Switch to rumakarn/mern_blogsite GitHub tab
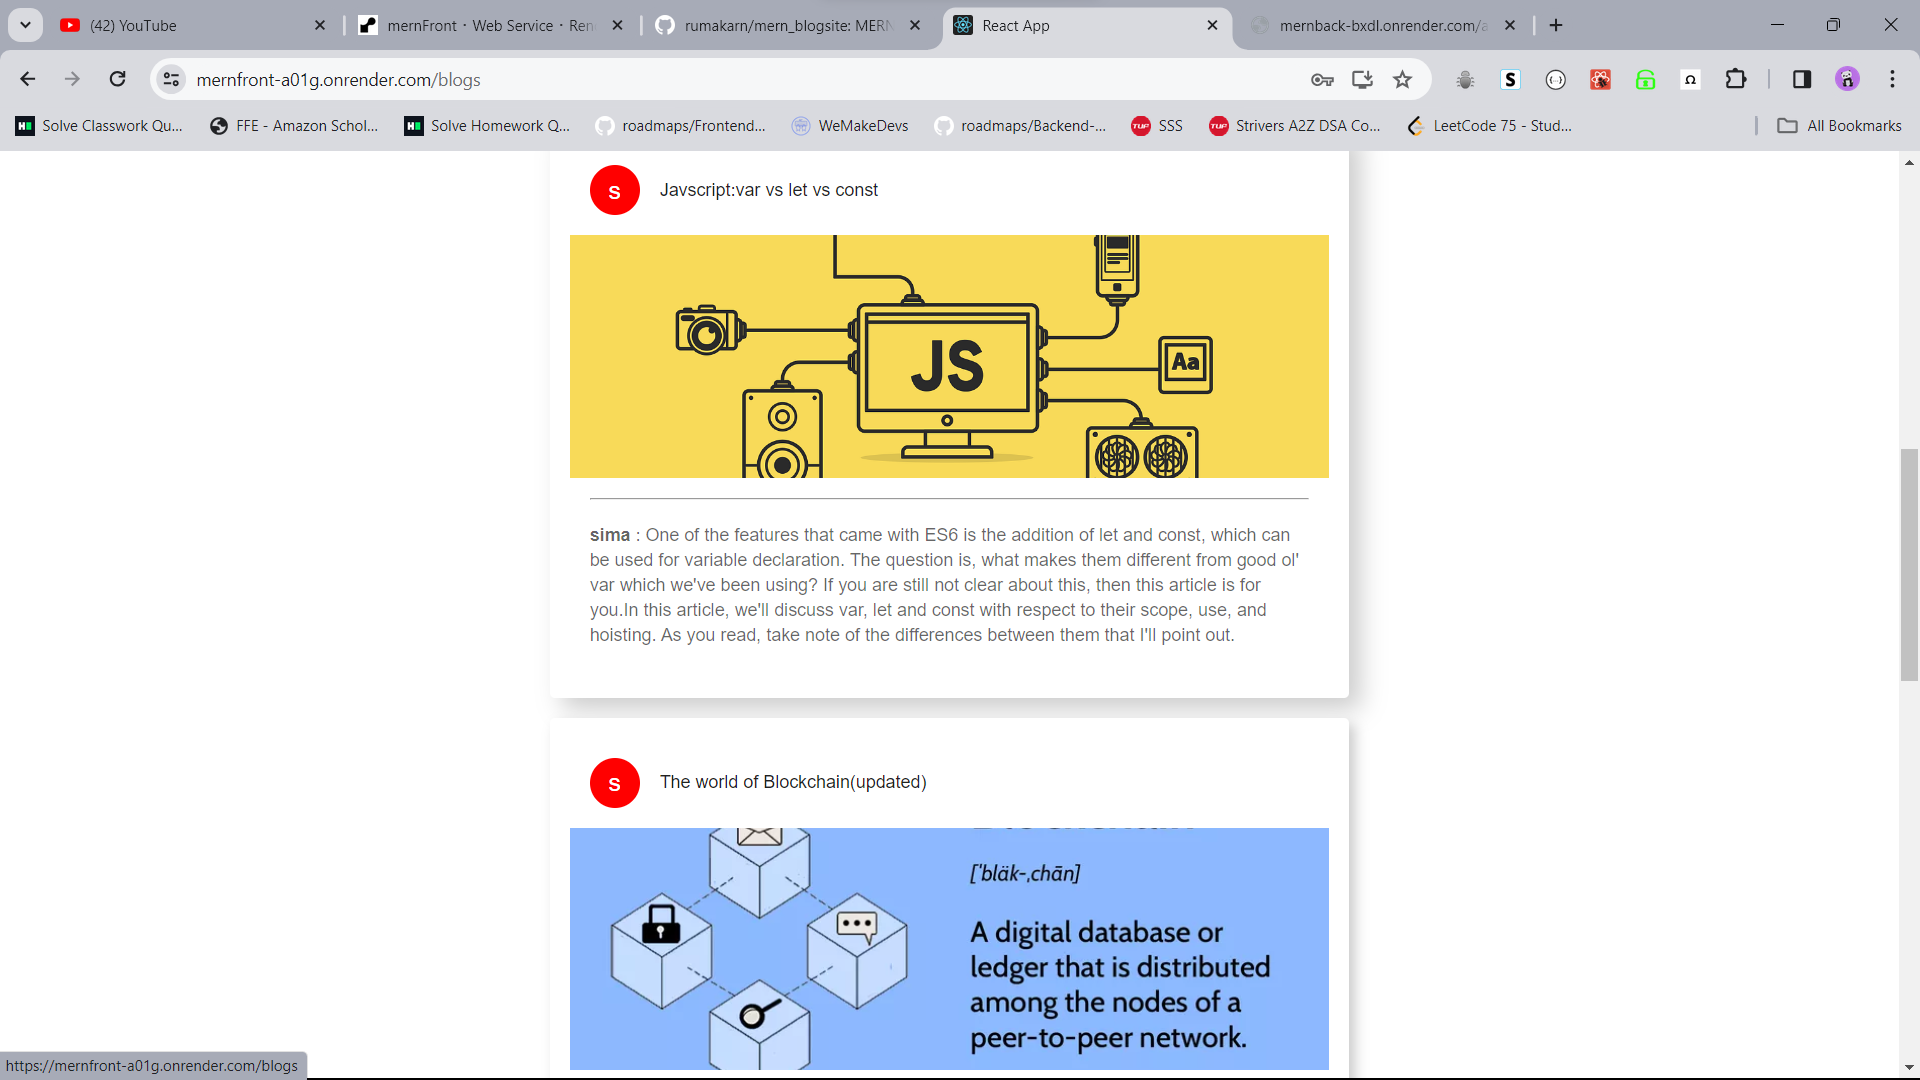This screenshot has height=1080, width=1920. tap(785, 25)
